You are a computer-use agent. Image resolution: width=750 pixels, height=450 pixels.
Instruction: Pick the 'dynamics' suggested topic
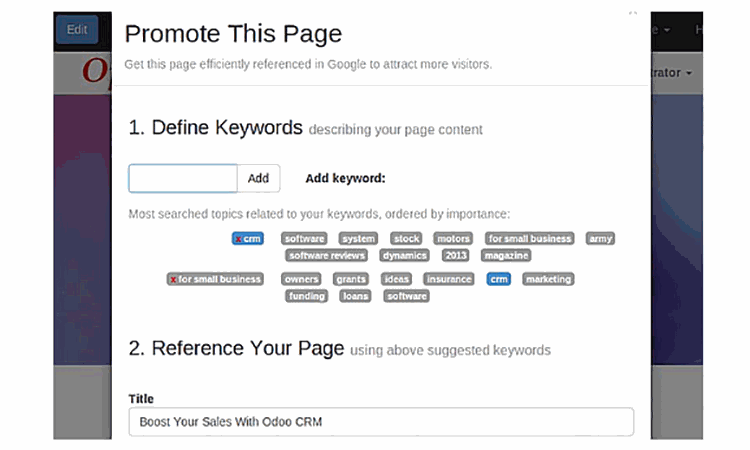tap(404, 255)
